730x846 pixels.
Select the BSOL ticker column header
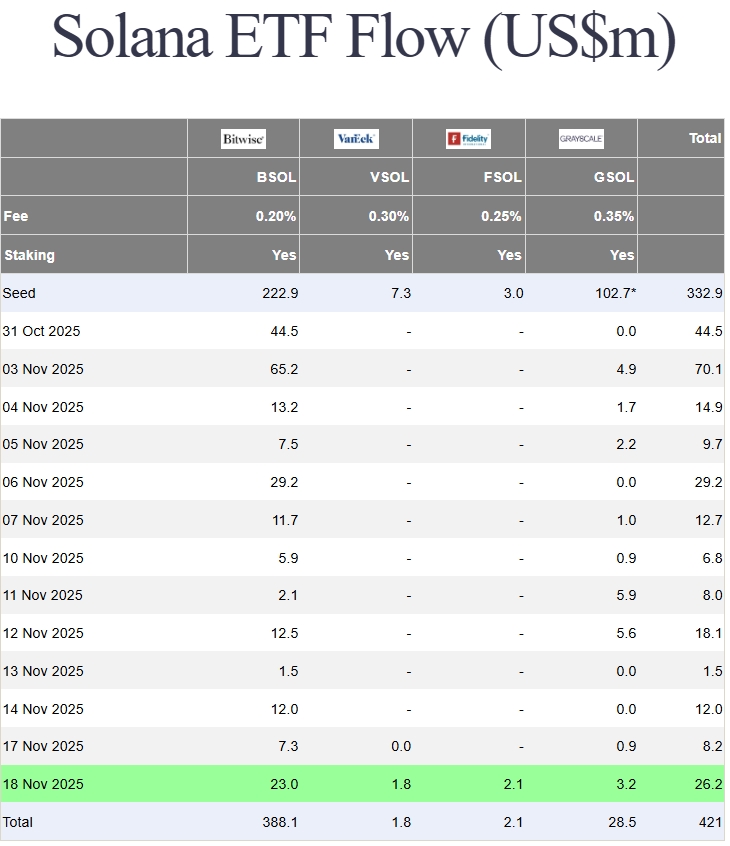point(276,177)
